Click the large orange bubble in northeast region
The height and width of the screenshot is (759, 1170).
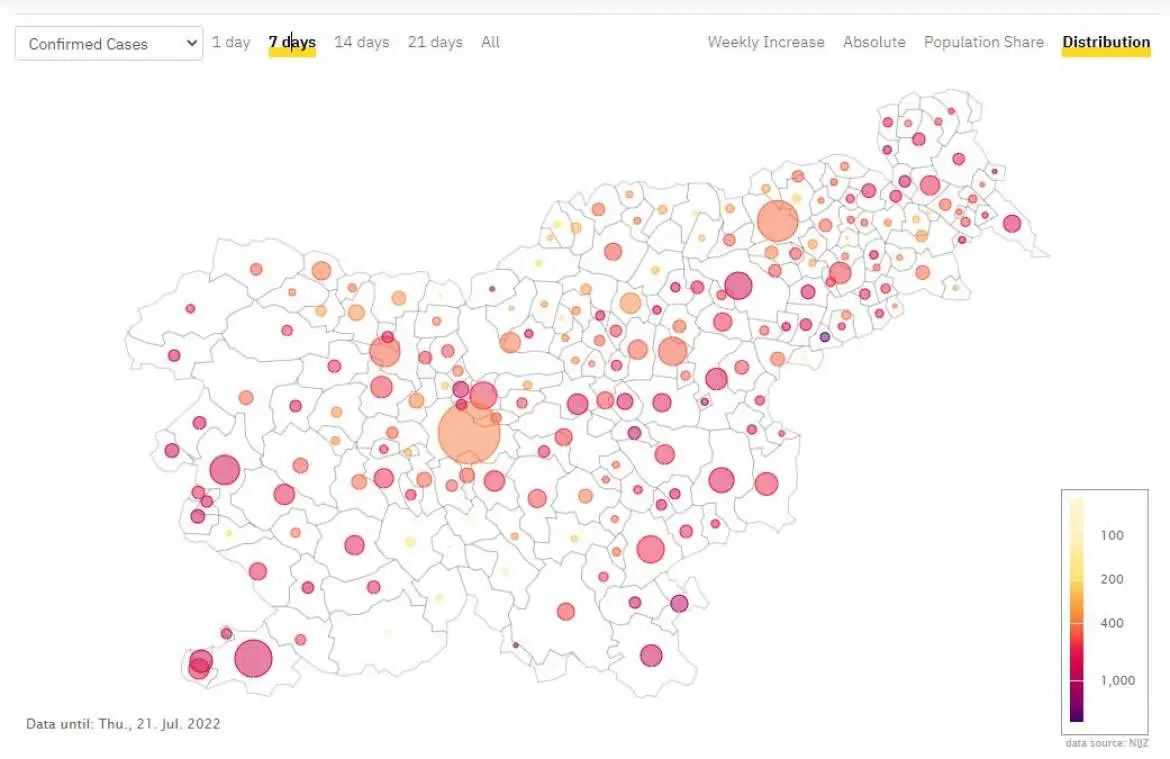[777, 221]
